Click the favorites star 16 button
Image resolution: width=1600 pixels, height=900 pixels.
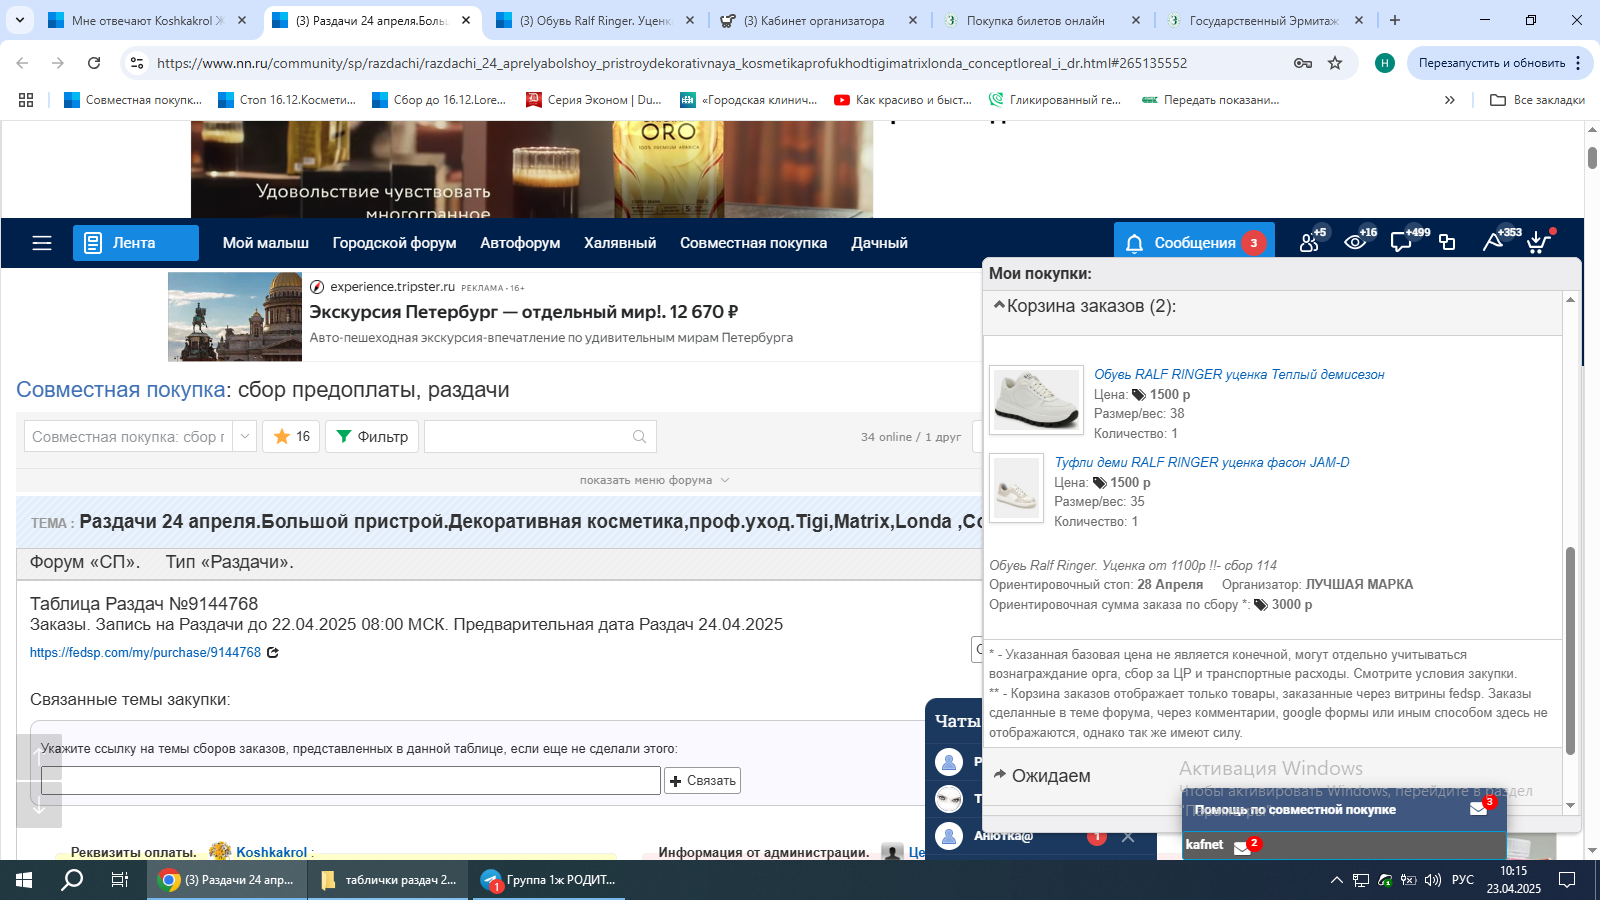pyautogui.click(x=291, y=436)
